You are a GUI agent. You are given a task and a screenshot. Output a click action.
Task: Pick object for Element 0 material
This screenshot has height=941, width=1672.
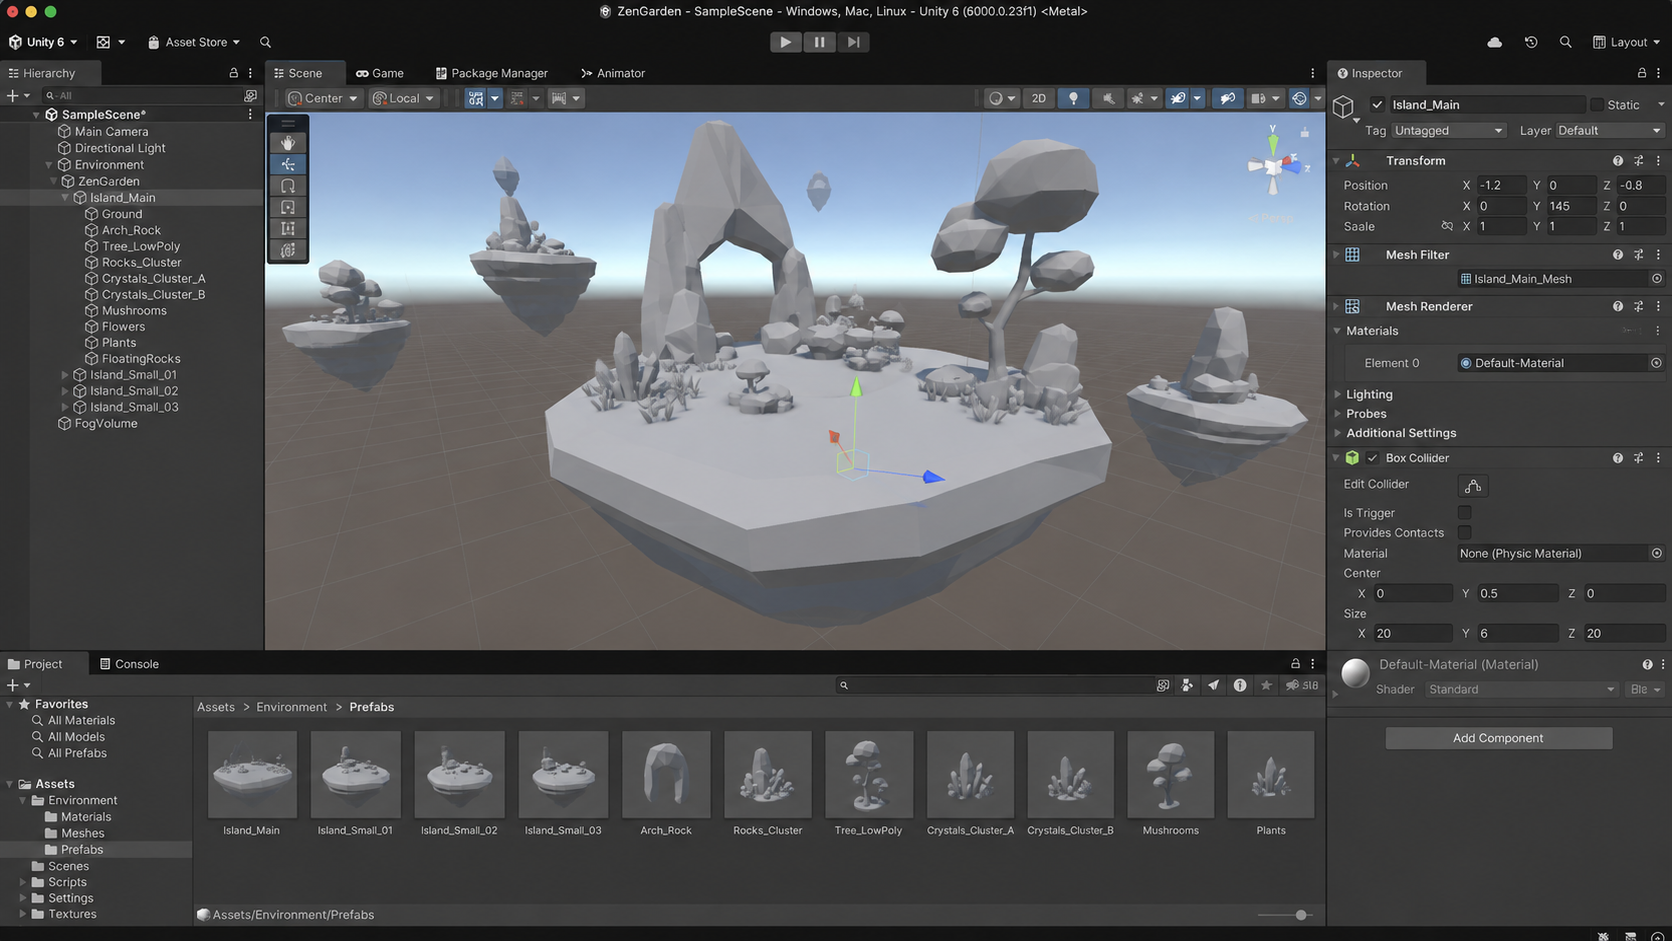(1657, 363)
